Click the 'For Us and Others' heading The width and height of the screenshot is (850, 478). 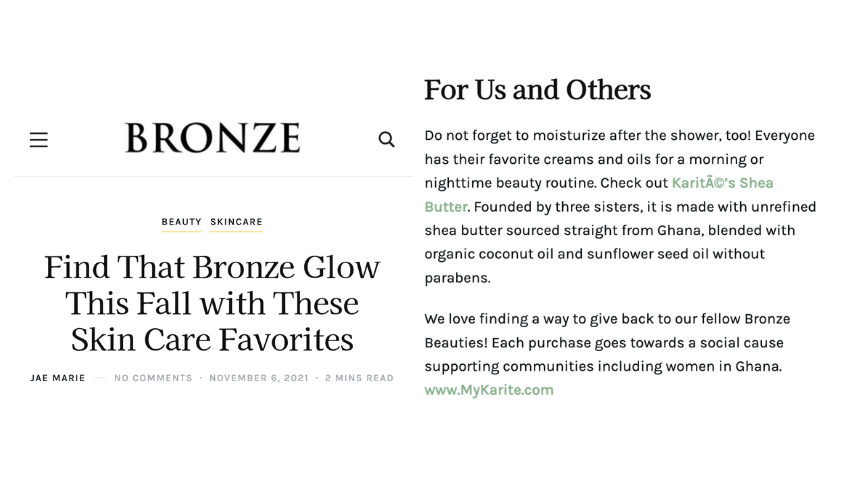point(537,90)
